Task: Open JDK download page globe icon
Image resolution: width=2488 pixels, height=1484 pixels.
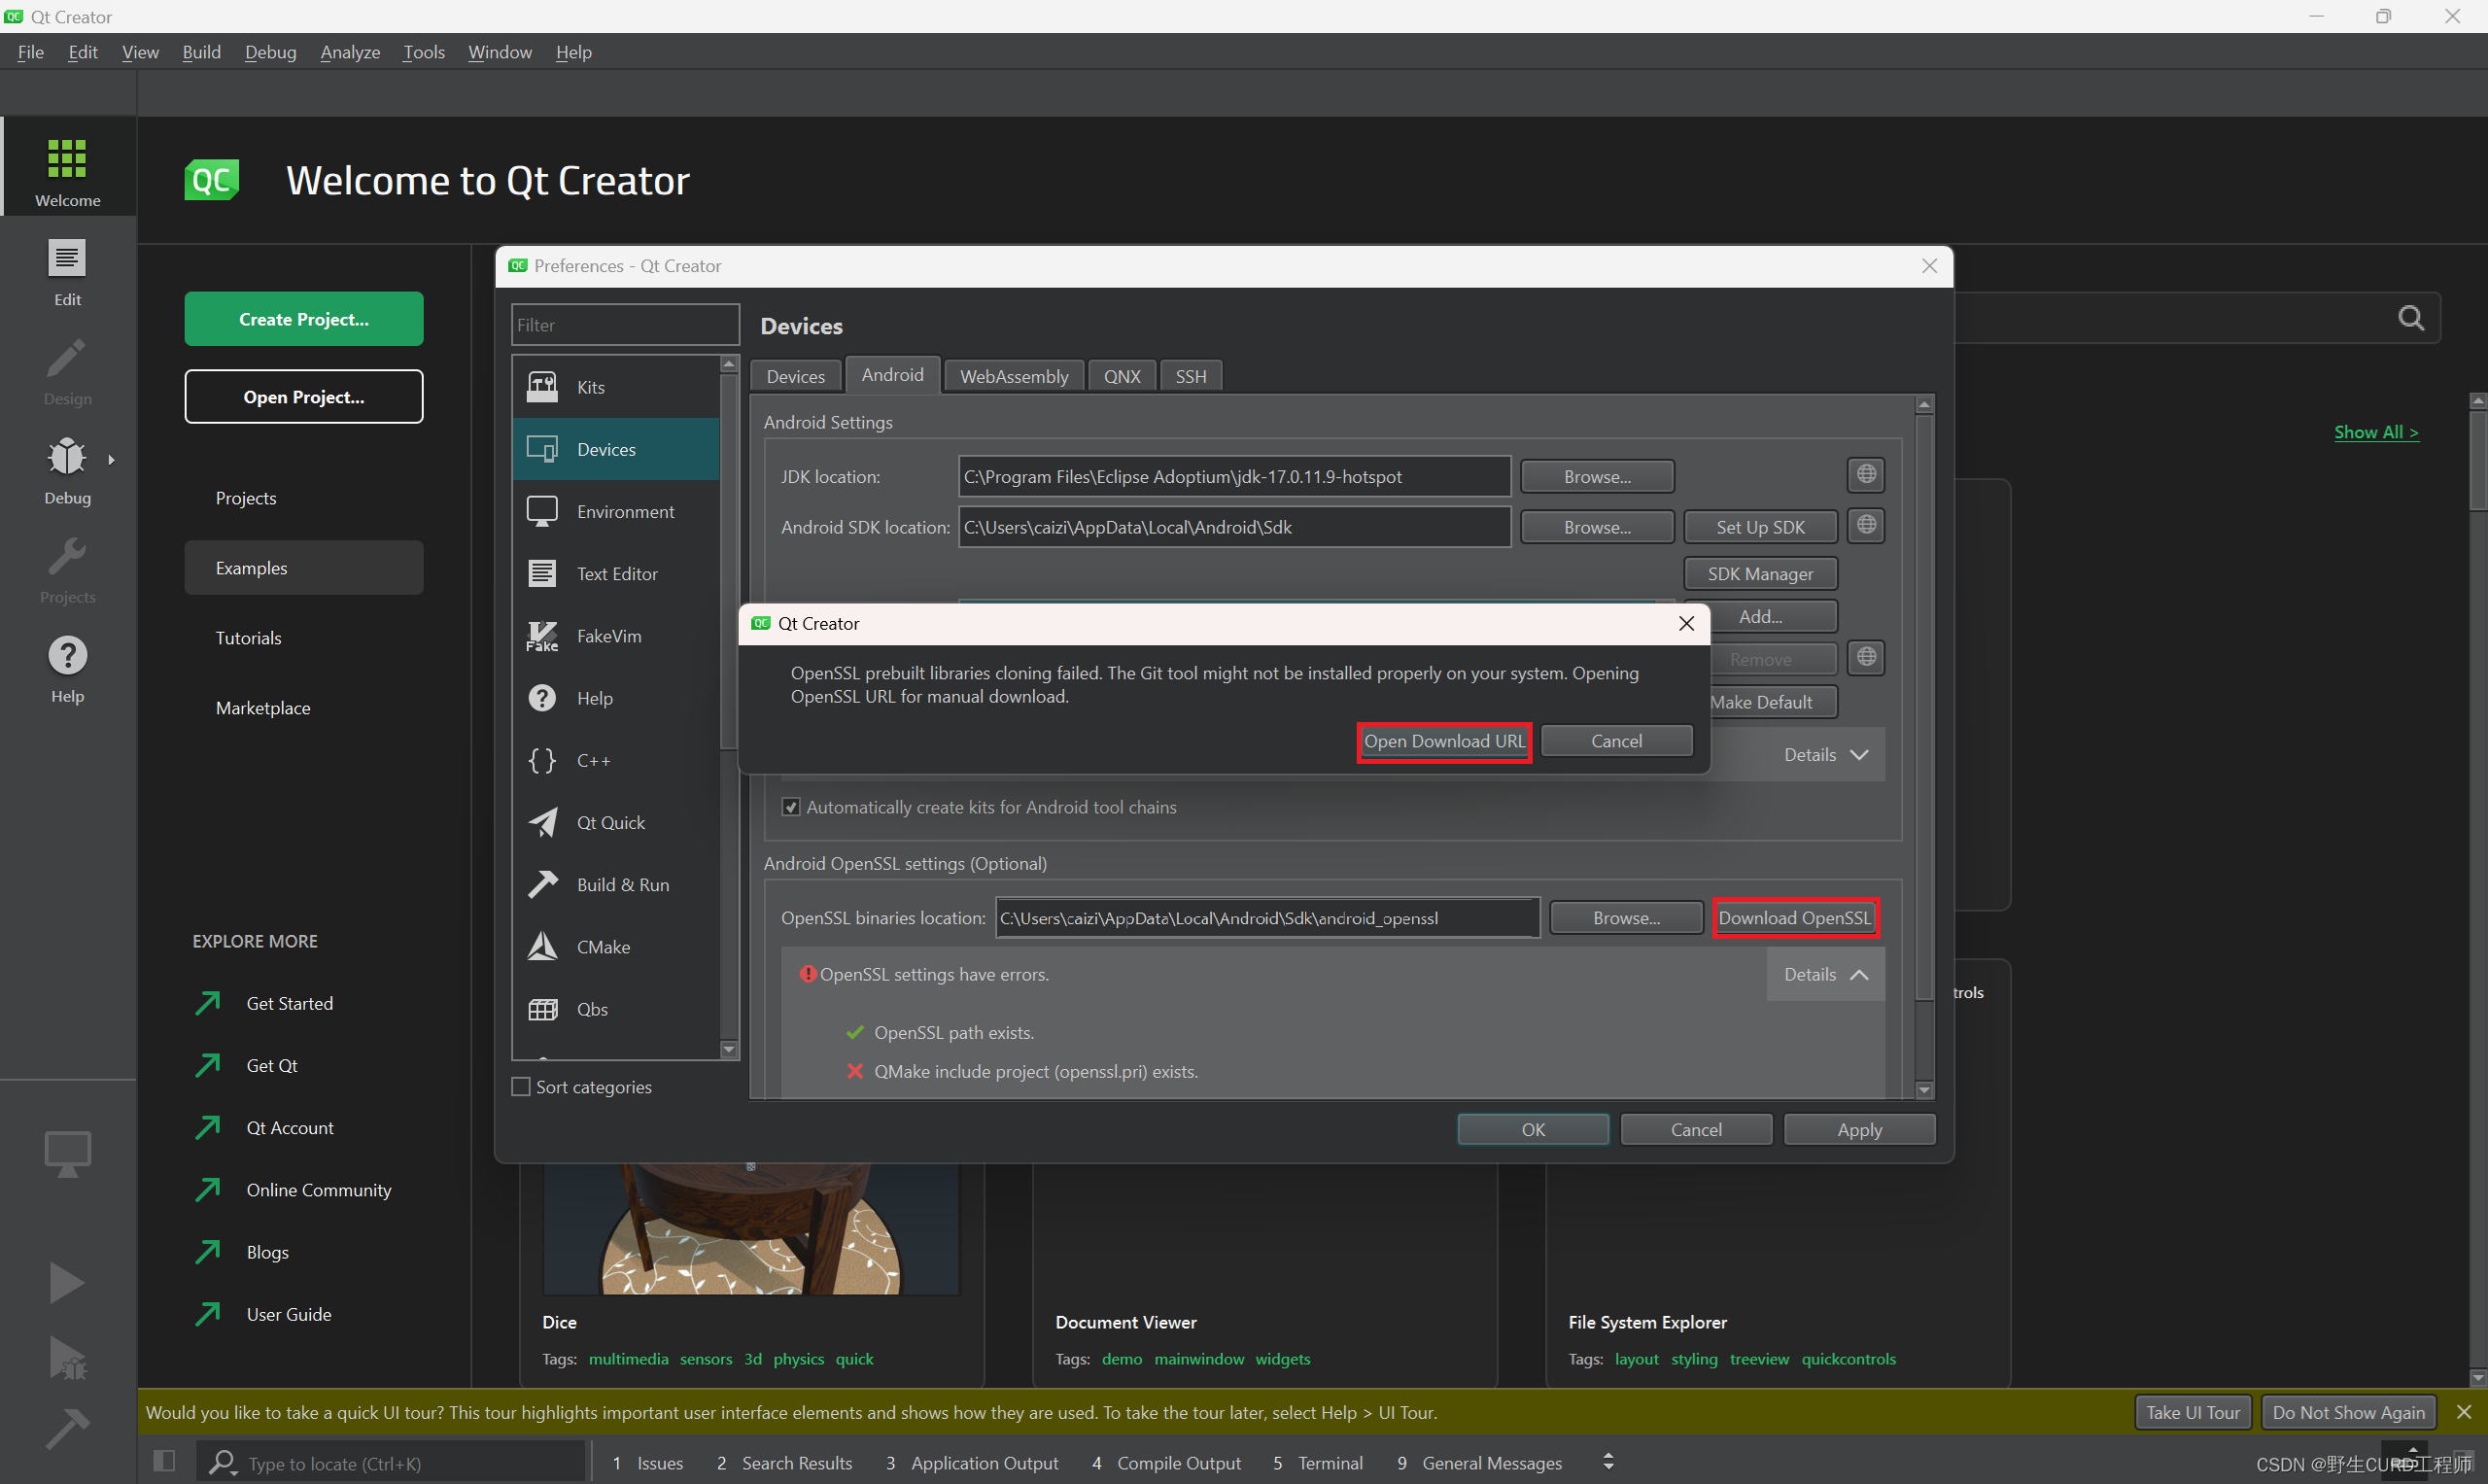Action: [x=1866, y=474]
